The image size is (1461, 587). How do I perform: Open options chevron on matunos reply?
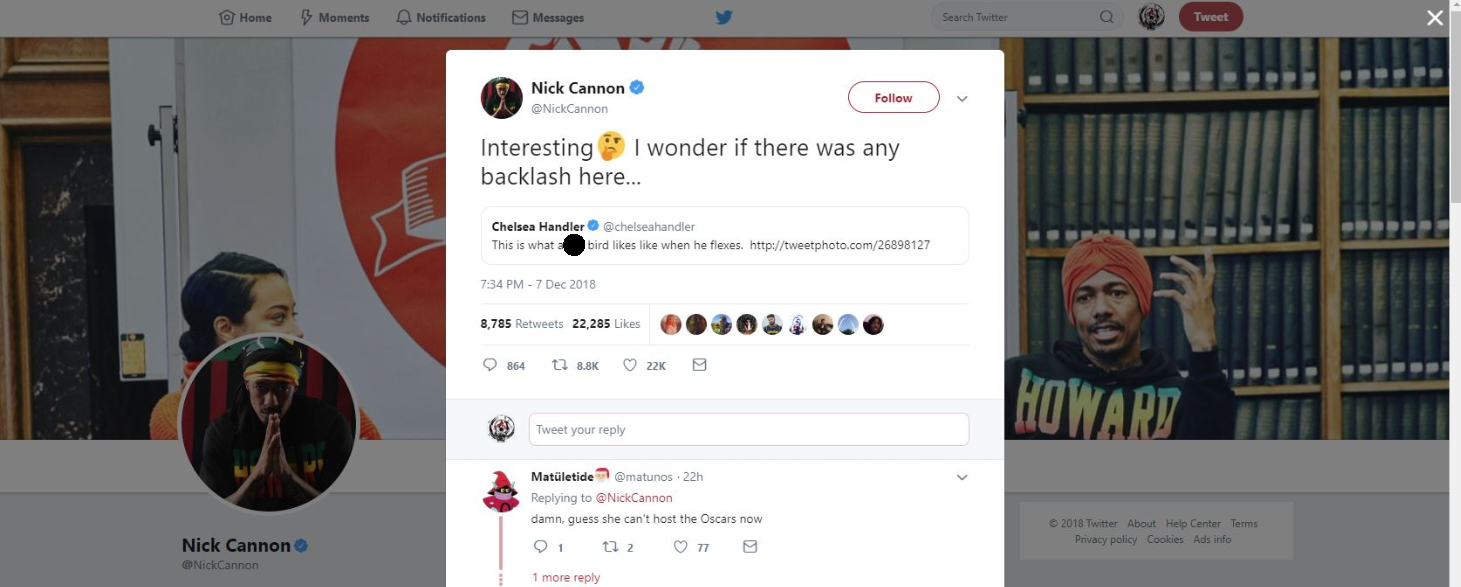click(962, 477)
